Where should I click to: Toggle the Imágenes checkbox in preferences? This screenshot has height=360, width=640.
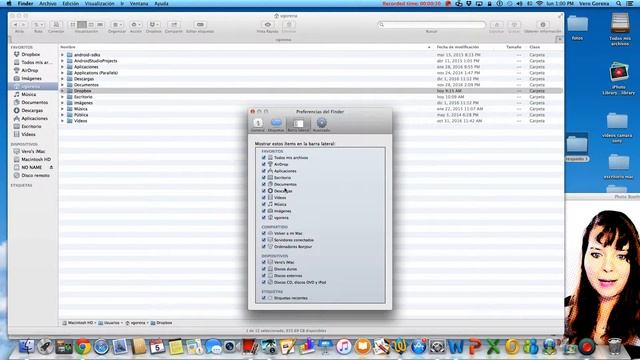coord(264,211)
